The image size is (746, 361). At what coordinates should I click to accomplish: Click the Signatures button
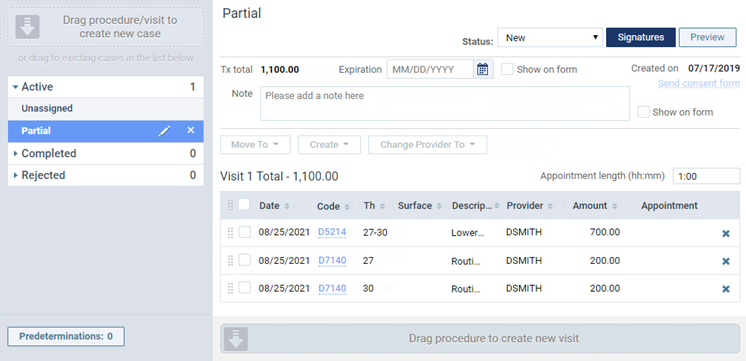(641, 37)
